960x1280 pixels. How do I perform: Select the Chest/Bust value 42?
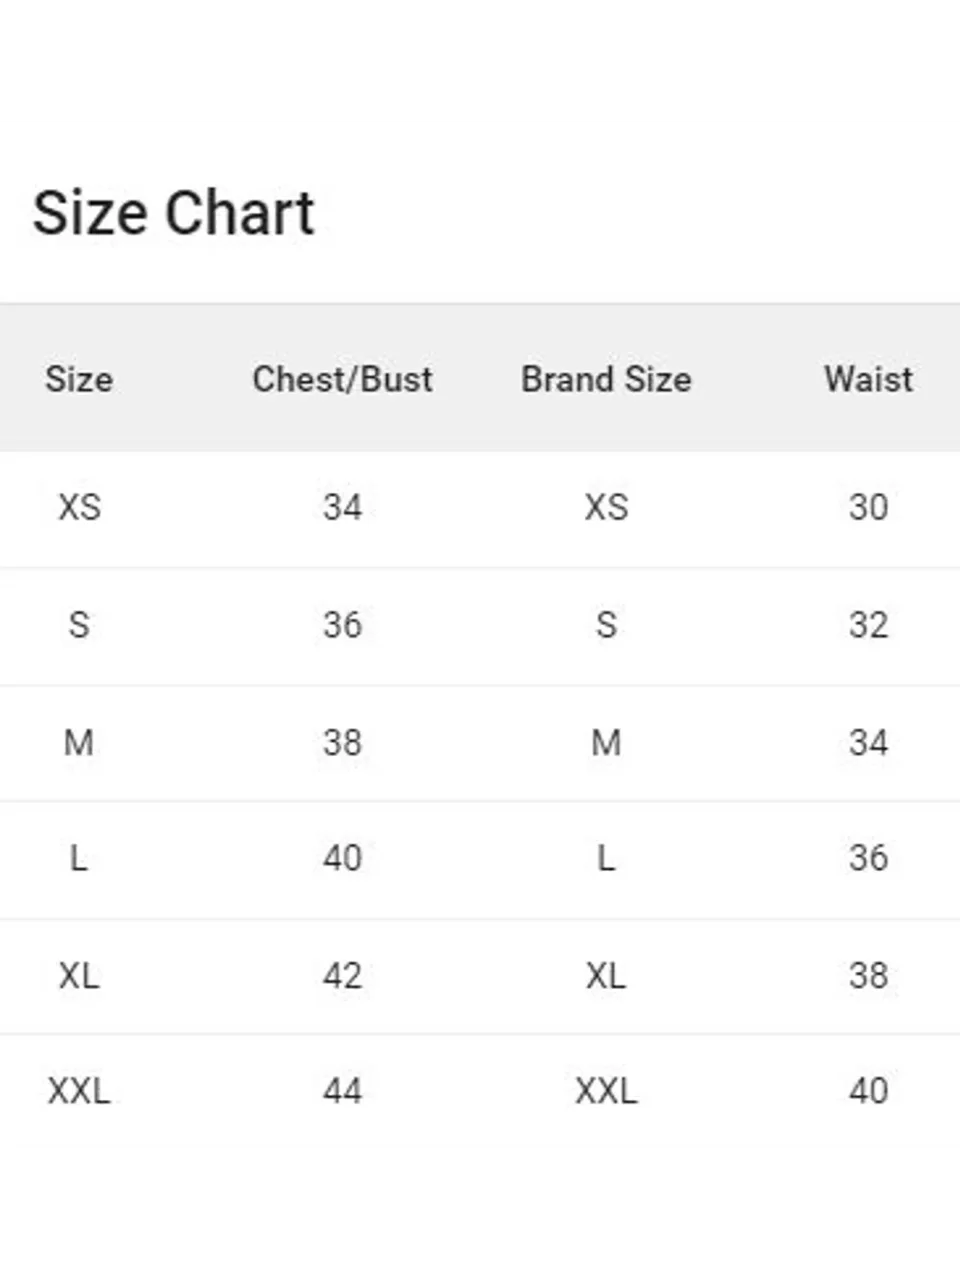[x=342, y=975]
